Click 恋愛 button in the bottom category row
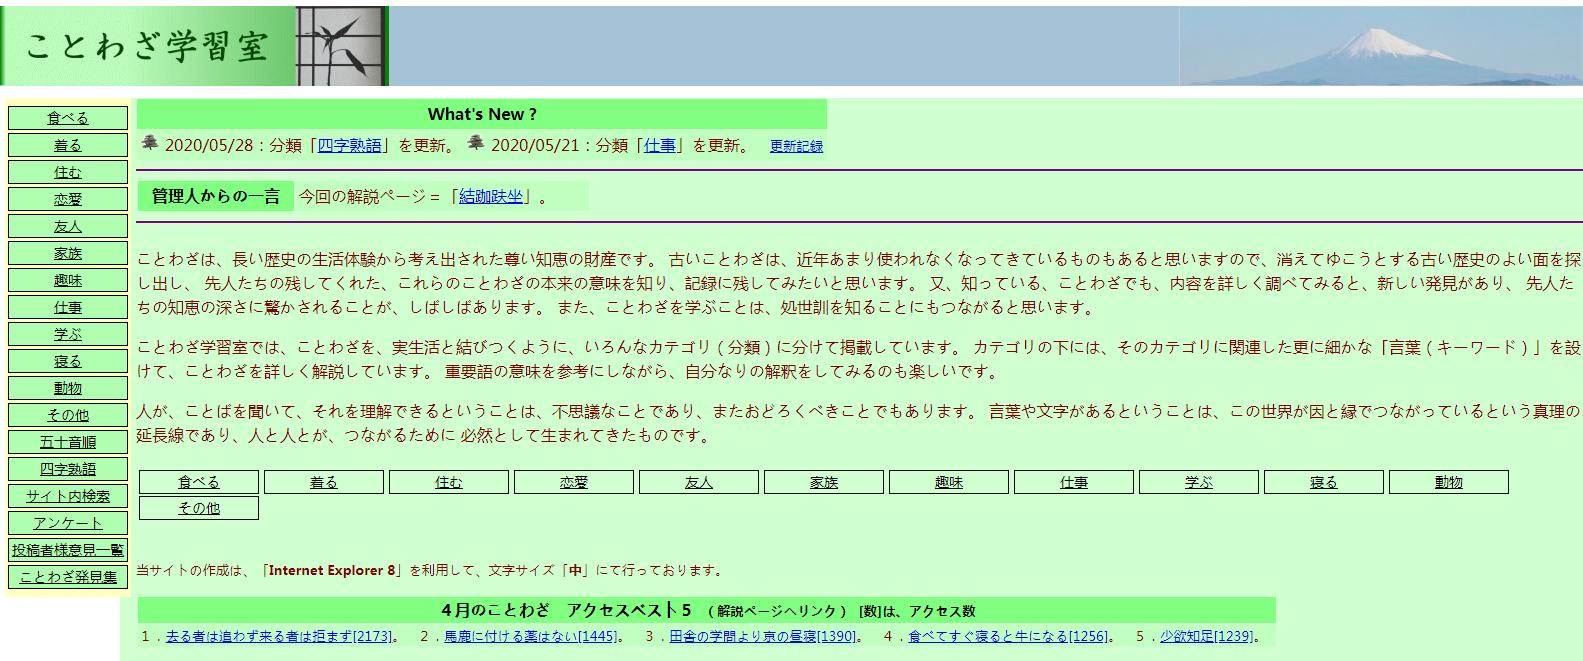1583x661 pixels. pyautogui.click(x=574, y=482)
